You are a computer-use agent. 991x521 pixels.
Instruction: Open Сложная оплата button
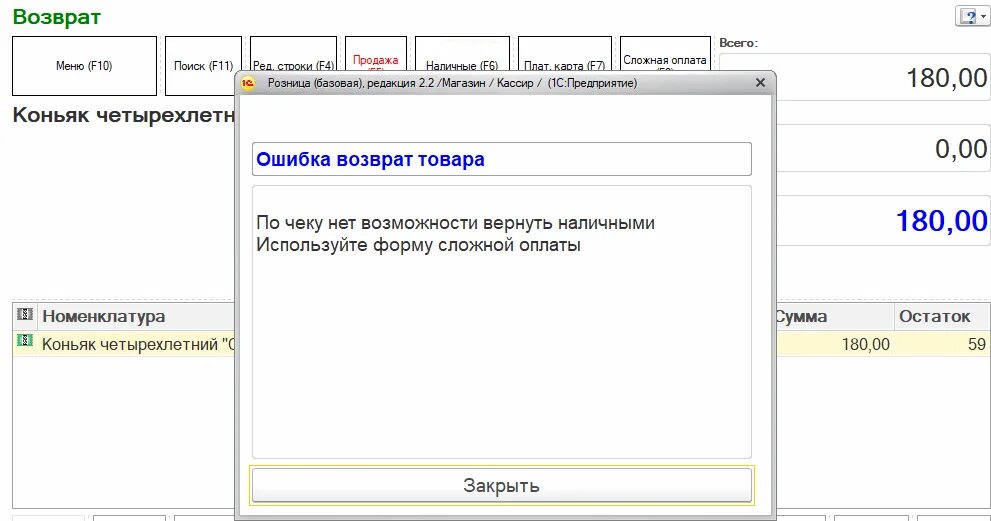click(665, 54)
